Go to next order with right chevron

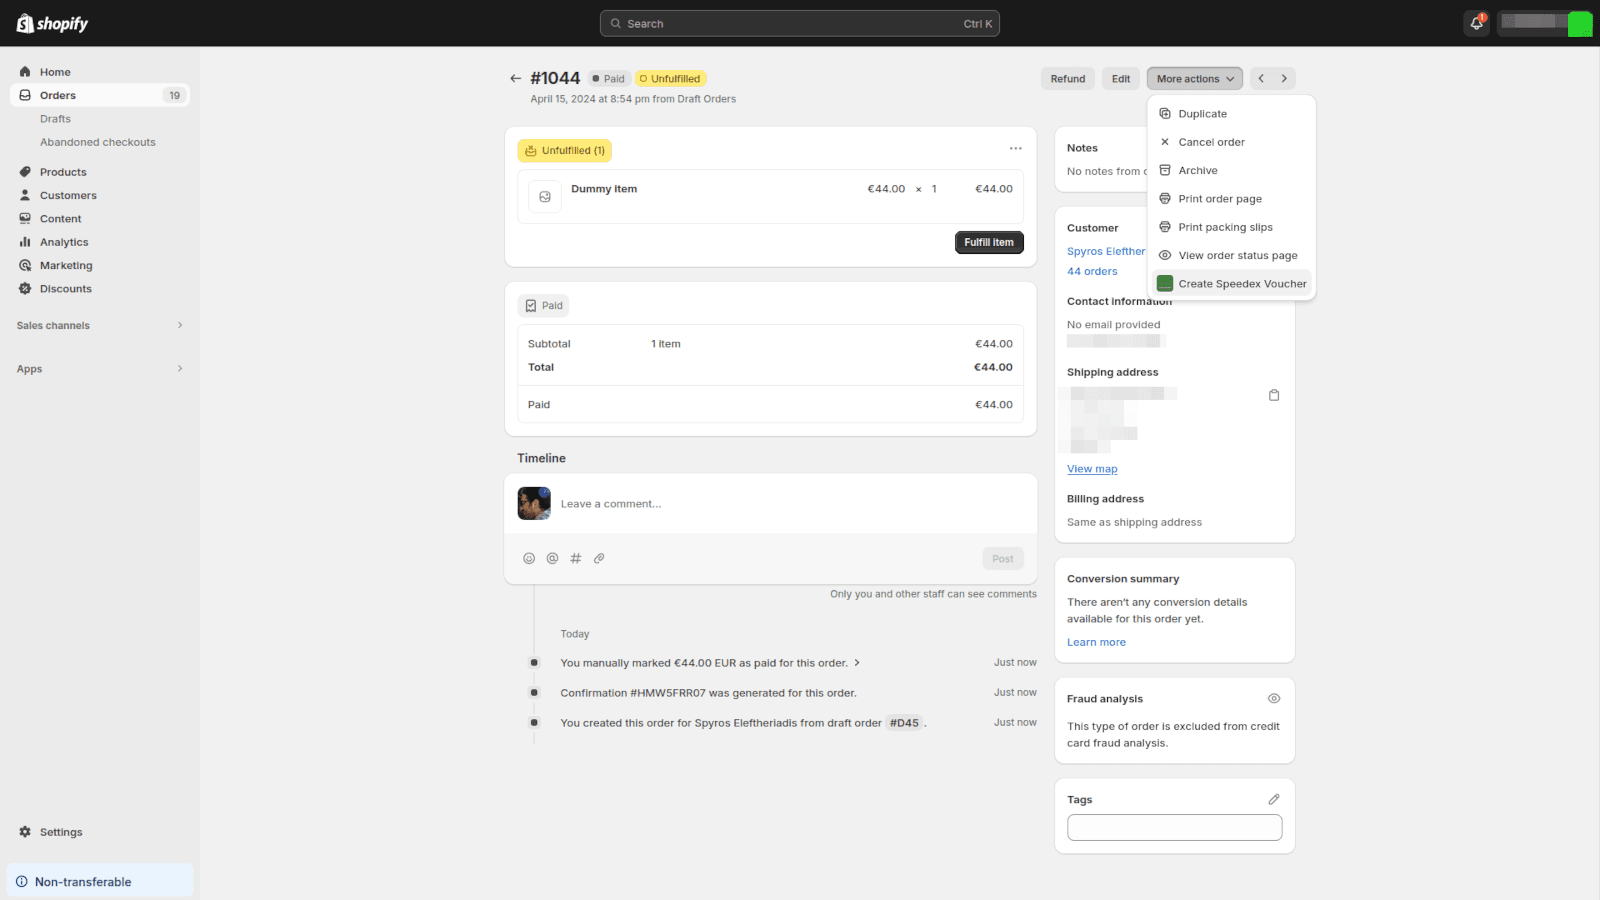1284,79
